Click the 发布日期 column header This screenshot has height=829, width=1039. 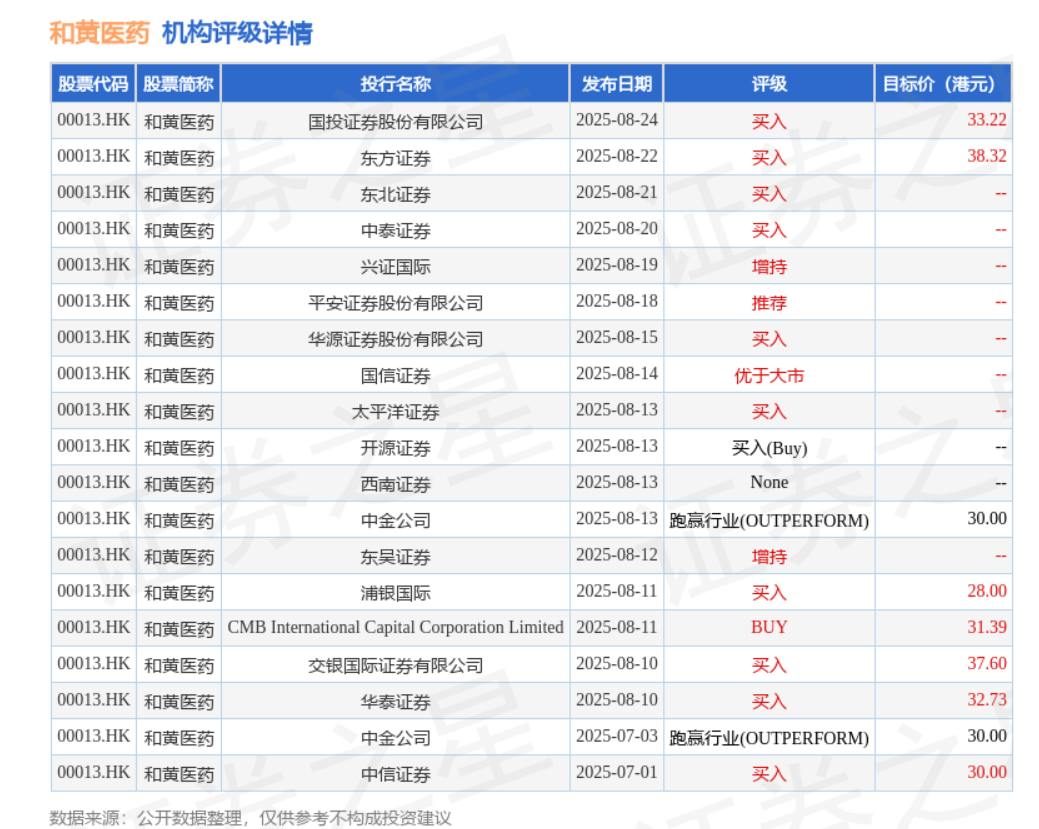616,84
